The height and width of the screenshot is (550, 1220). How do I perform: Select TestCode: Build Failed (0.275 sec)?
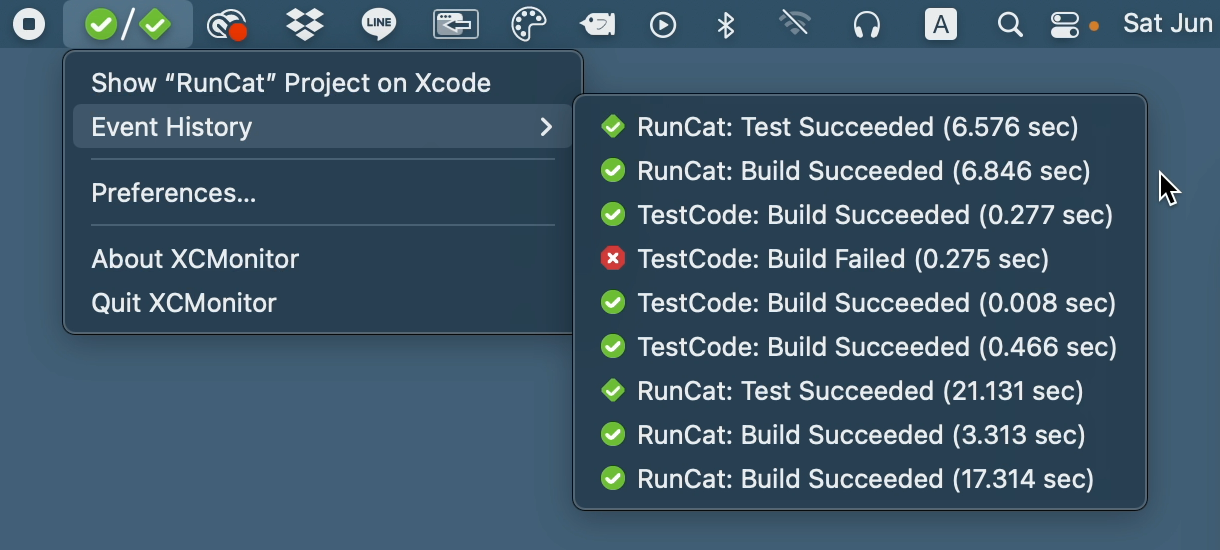(860, 259)
